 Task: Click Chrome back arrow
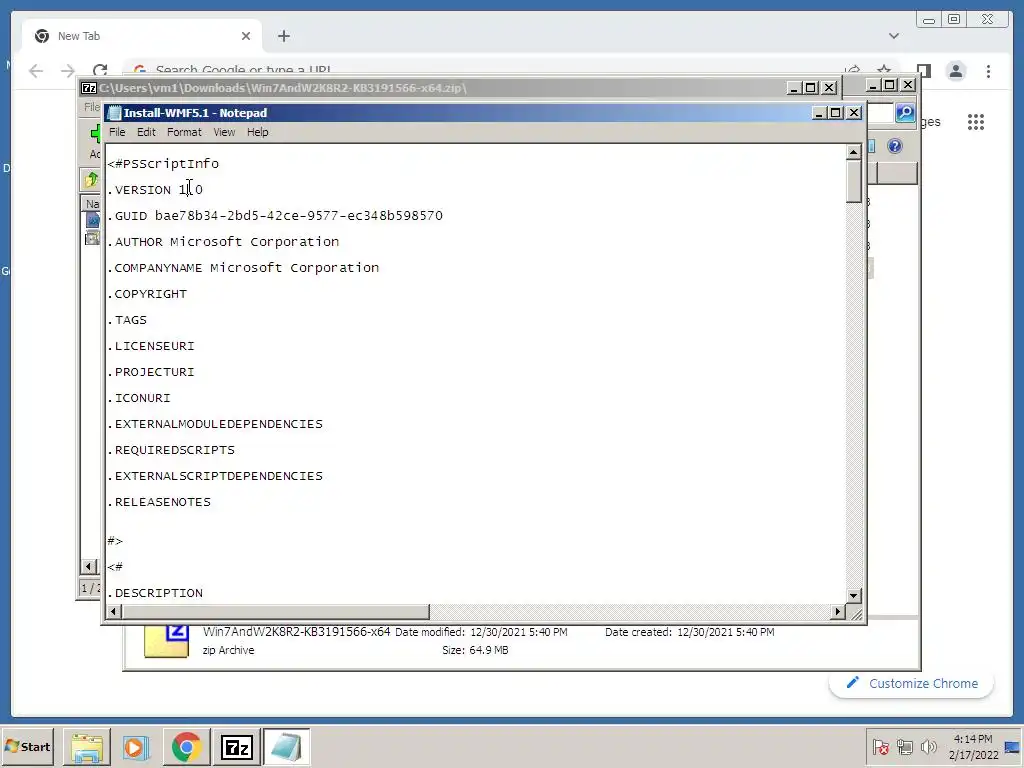click(x=36, y=71)
